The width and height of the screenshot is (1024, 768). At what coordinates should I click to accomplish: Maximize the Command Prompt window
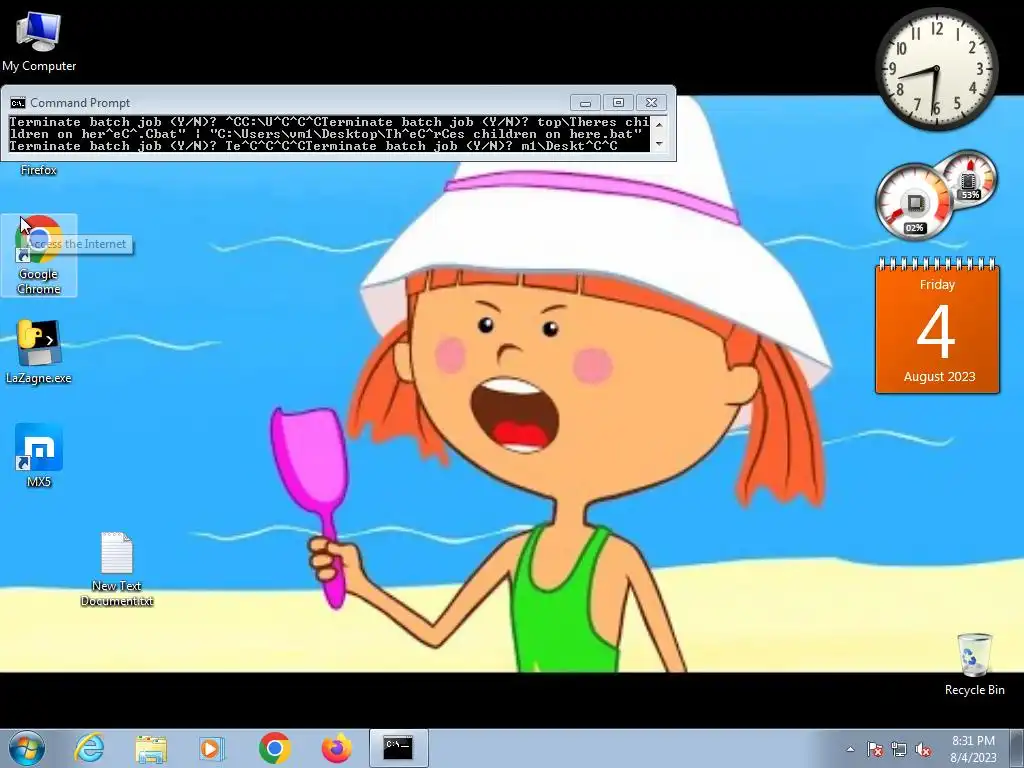618,103
